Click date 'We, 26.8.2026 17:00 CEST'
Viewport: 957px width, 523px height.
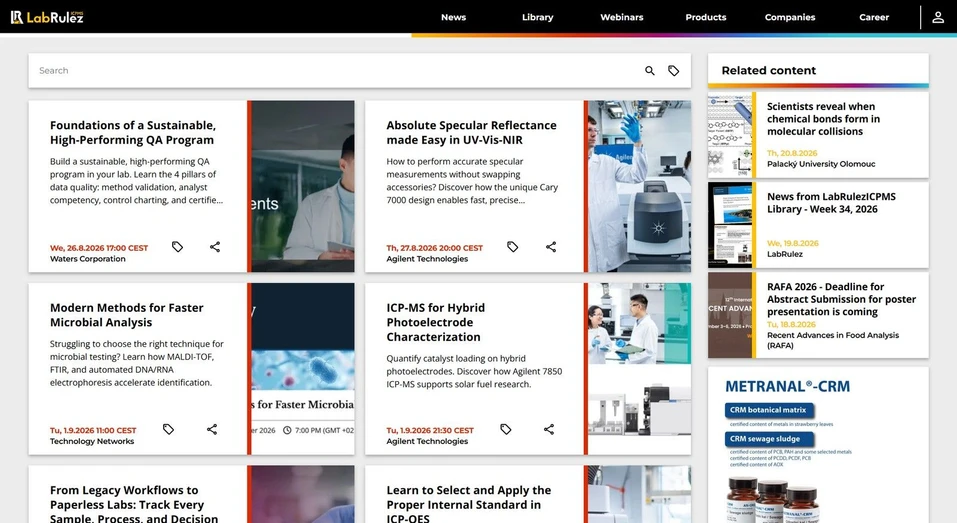(99, 248)
